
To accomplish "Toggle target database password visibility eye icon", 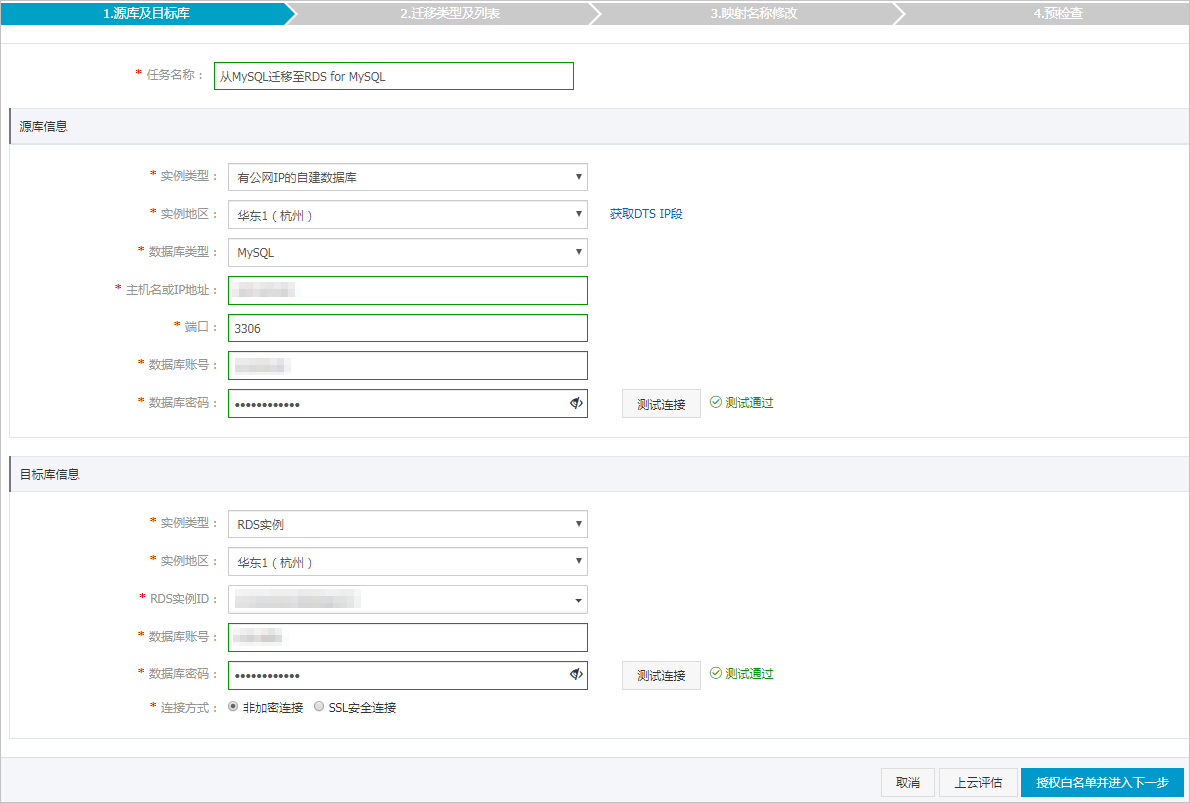I will click(x=576, y=674).
